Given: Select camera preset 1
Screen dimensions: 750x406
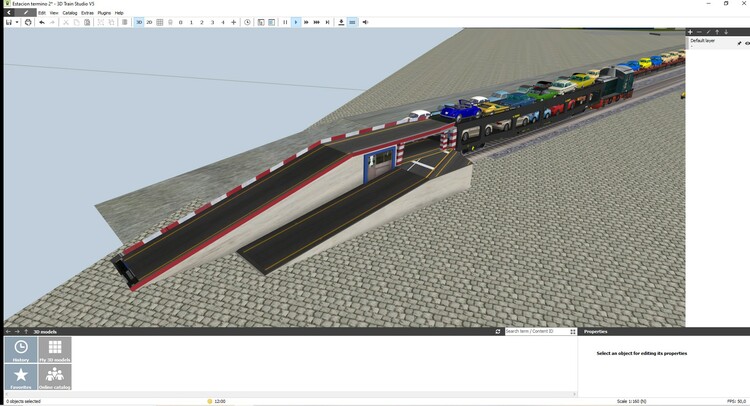Looking at the screenshot, I should click(191, 22).
